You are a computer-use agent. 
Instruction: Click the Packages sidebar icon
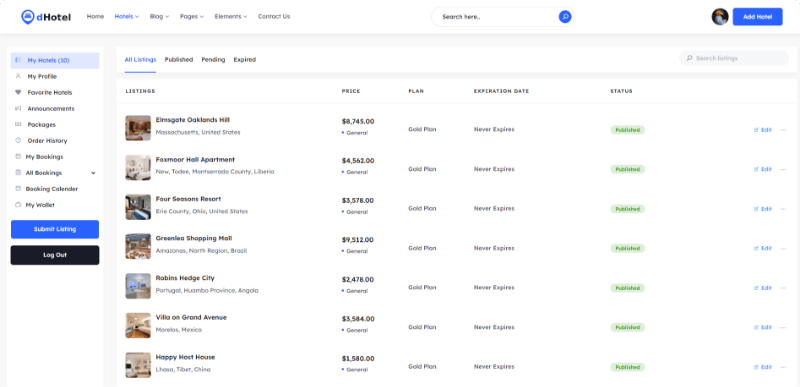click(x=18, y=124)
